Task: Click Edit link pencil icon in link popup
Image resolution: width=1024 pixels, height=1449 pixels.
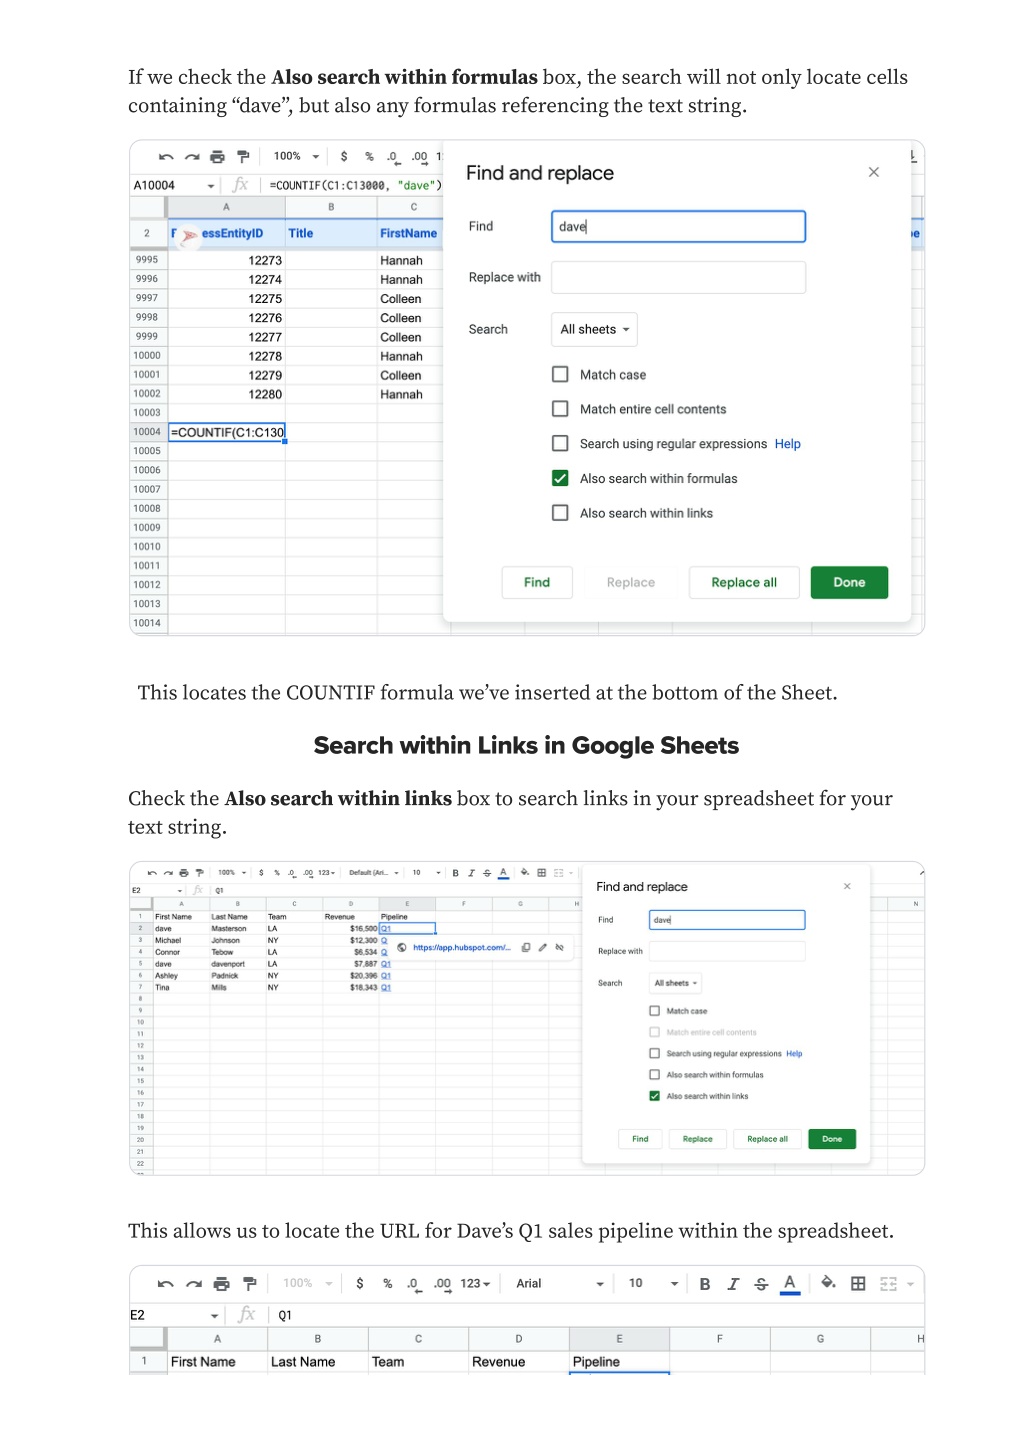Action: tap(542, 948)
